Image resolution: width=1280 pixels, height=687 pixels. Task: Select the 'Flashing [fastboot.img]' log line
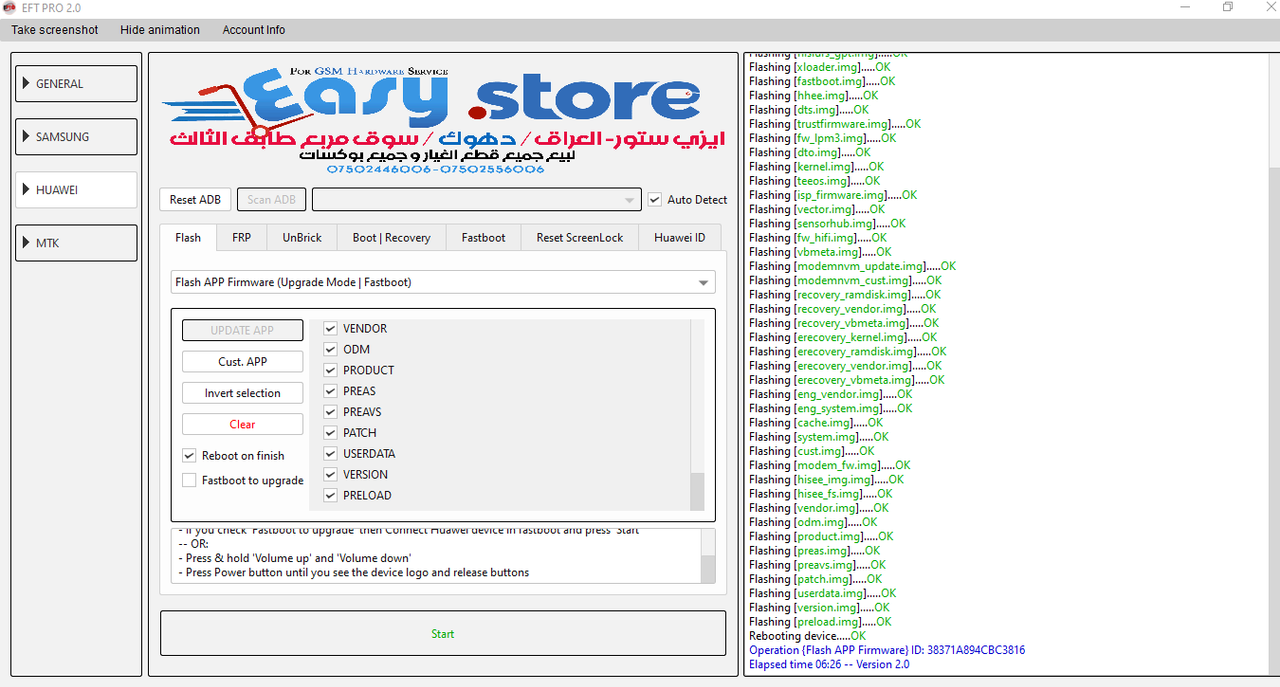[x=822, y=82]
